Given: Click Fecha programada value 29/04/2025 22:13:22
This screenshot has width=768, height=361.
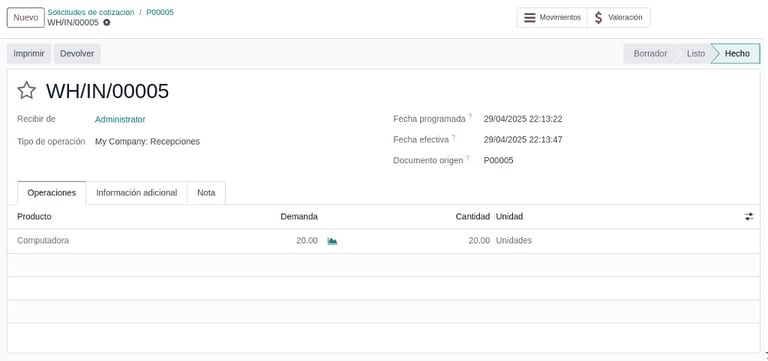Looking at the screenshot, I should pos(523,119).
